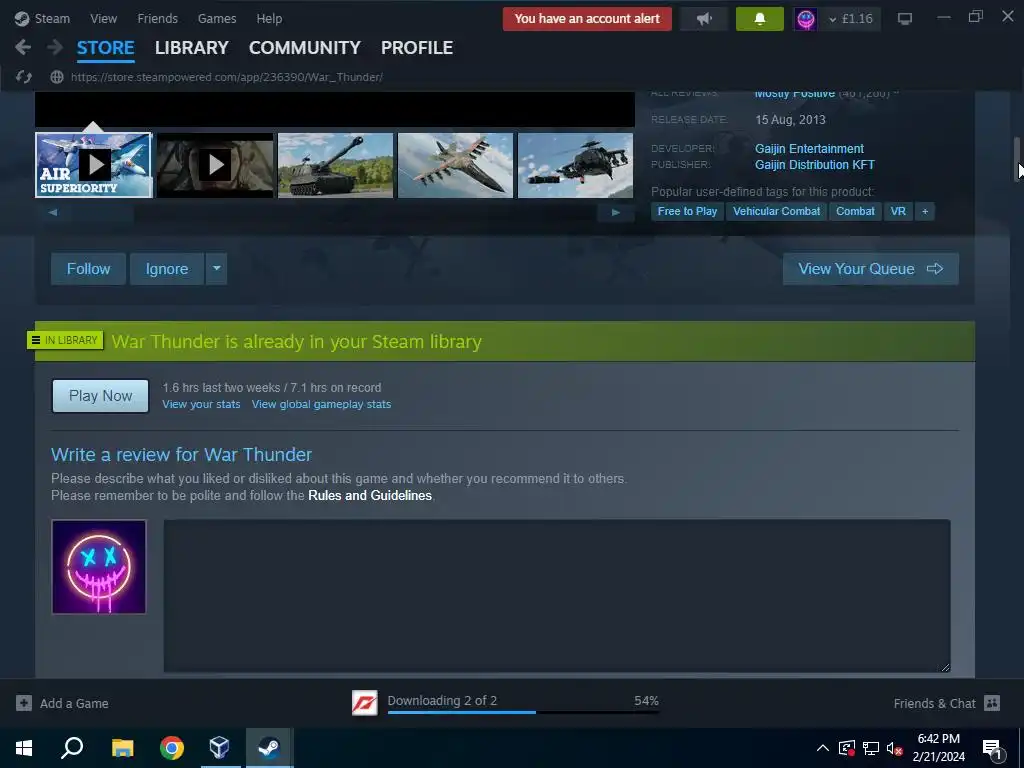Switch to the COMMUNITY tab

pos(304,48)
